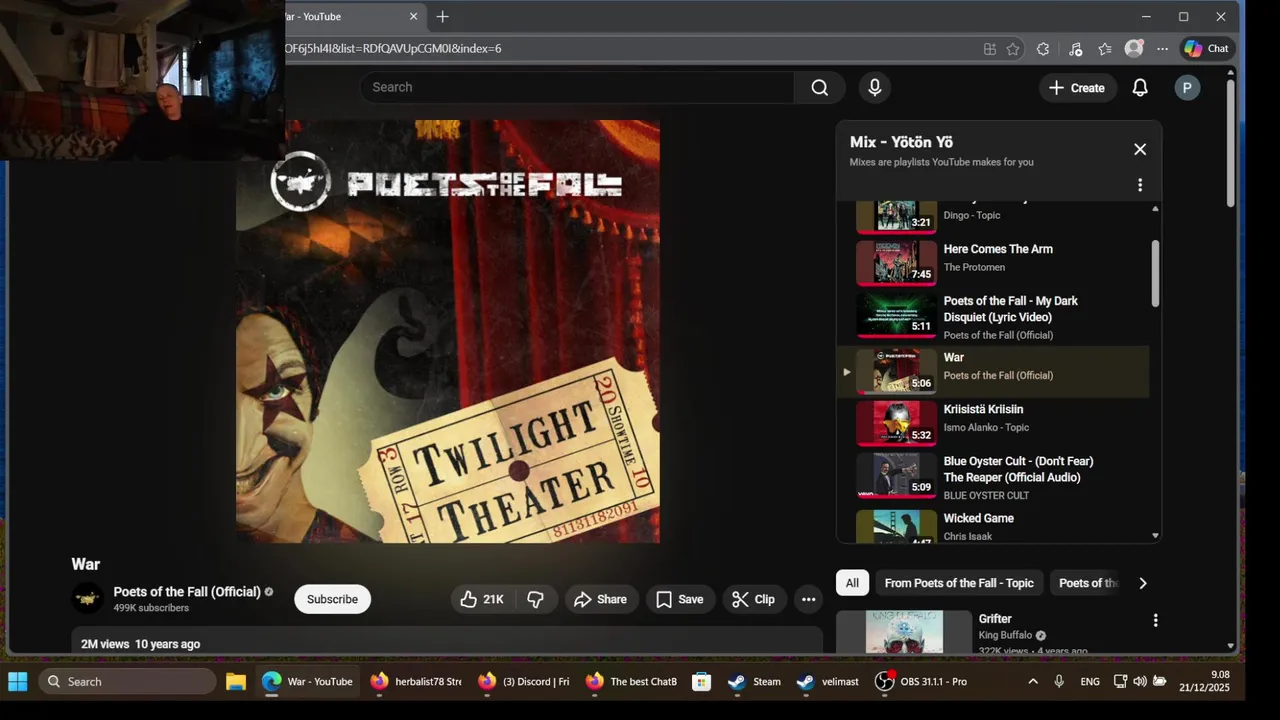This screenshot has width=1280, height=720.
Task: Open the media control music note icon
Action: [x=1075, y=48]
